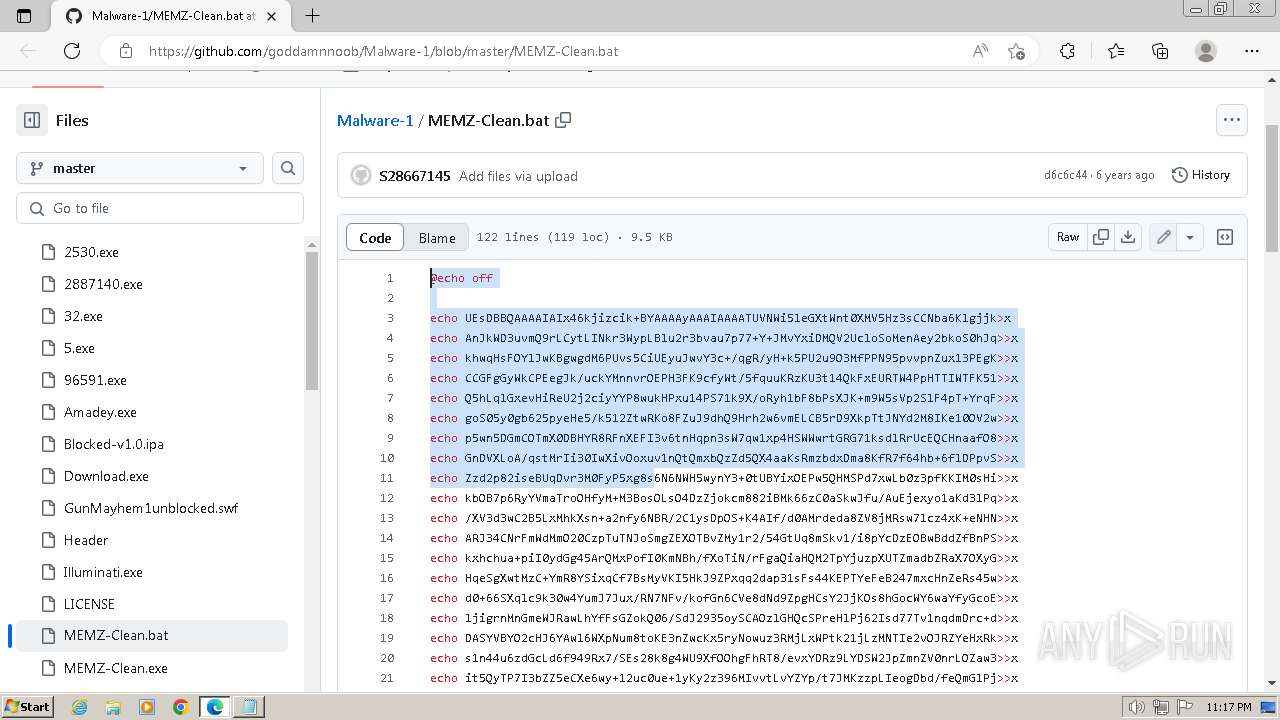Open MEMZ-Clean.exe file entry

tap(116, 668)
